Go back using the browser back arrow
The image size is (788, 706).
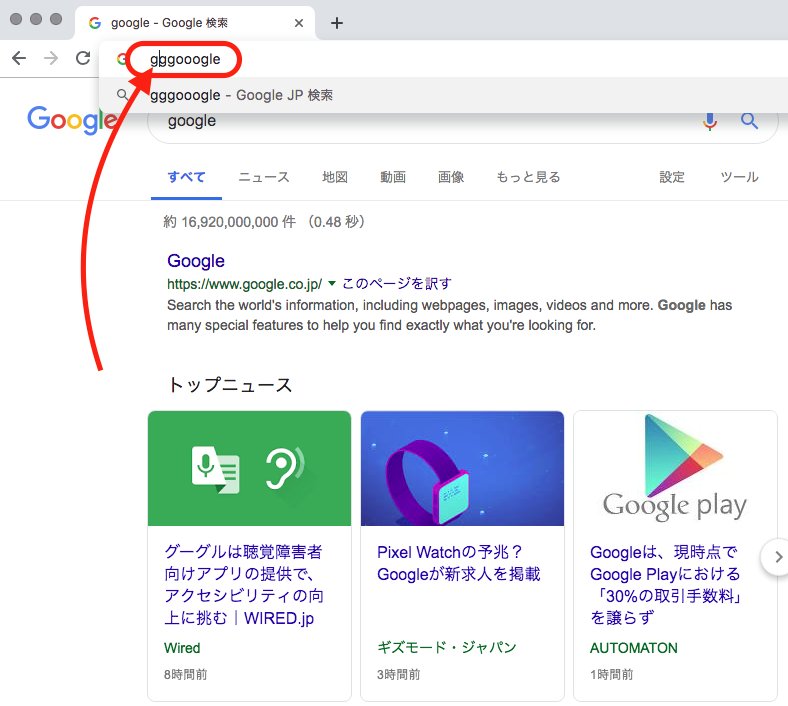[x=19, y=58]
